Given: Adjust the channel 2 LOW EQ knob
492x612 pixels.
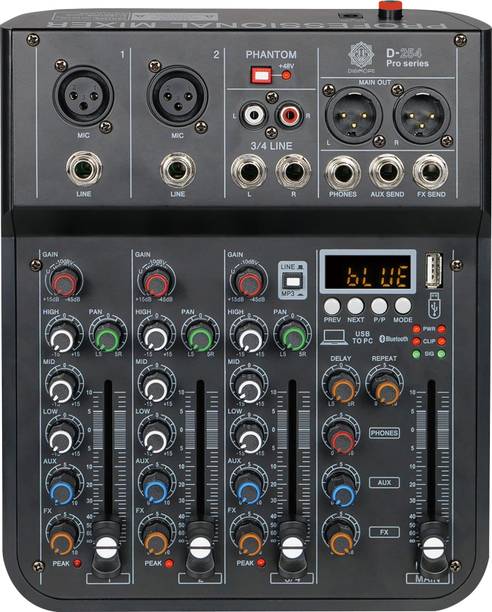Looking at the screenshot, I should pyautogui.click(x=155, y=438).
